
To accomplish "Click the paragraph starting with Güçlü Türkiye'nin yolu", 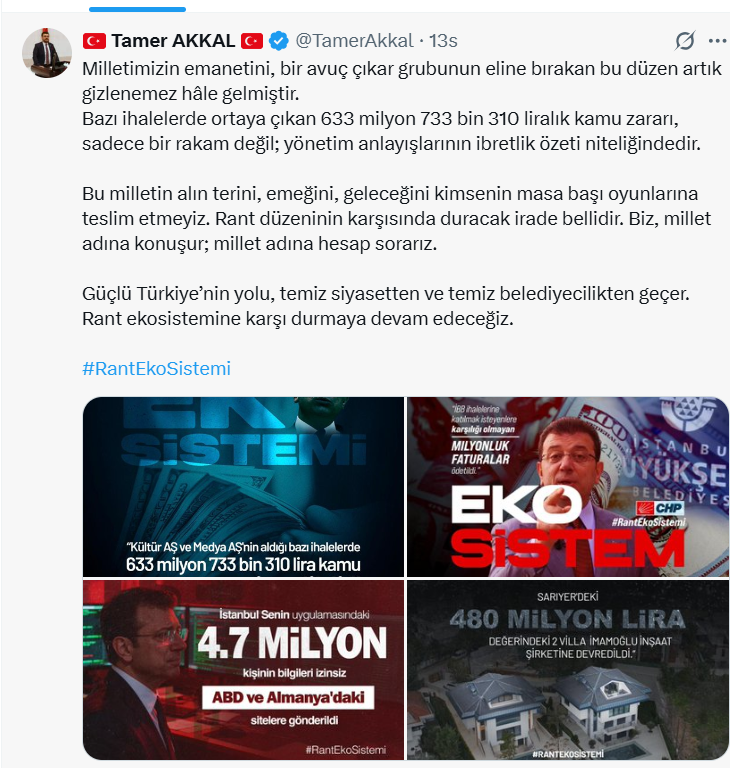I will tap(386, 306).
